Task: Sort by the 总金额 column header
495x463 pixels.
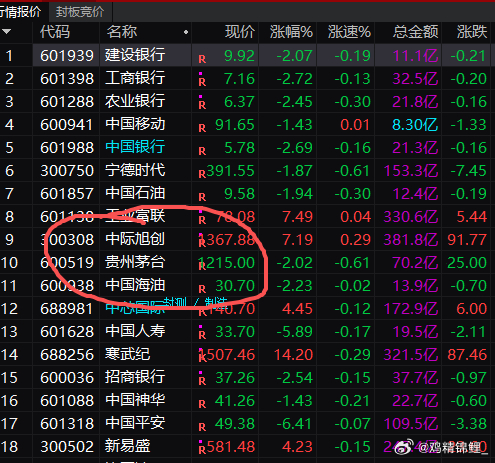Action: [415, 32]
